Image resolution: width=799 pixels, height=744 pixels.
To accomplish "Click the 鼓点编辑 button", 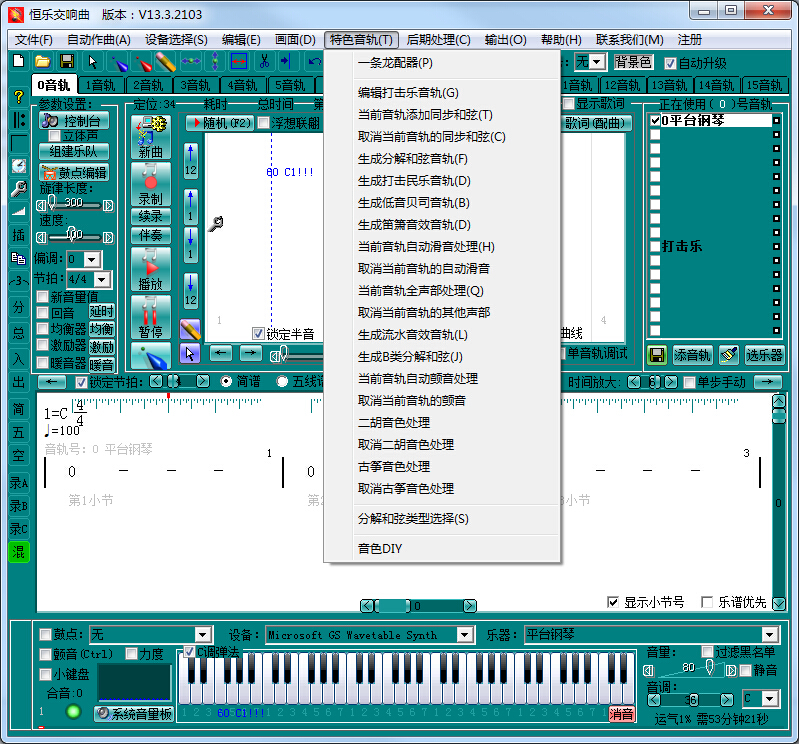I will [74, 173].
